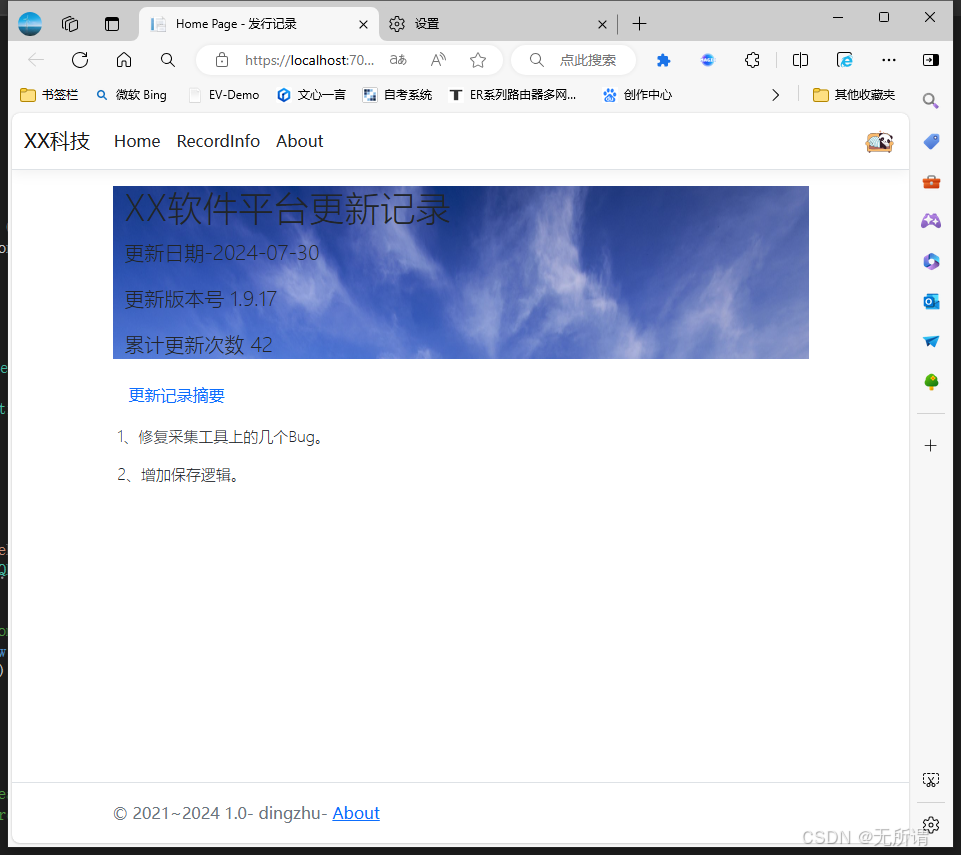Click the text 更新版本号 1.9.17
961x855 pixels.
(200, 299)
